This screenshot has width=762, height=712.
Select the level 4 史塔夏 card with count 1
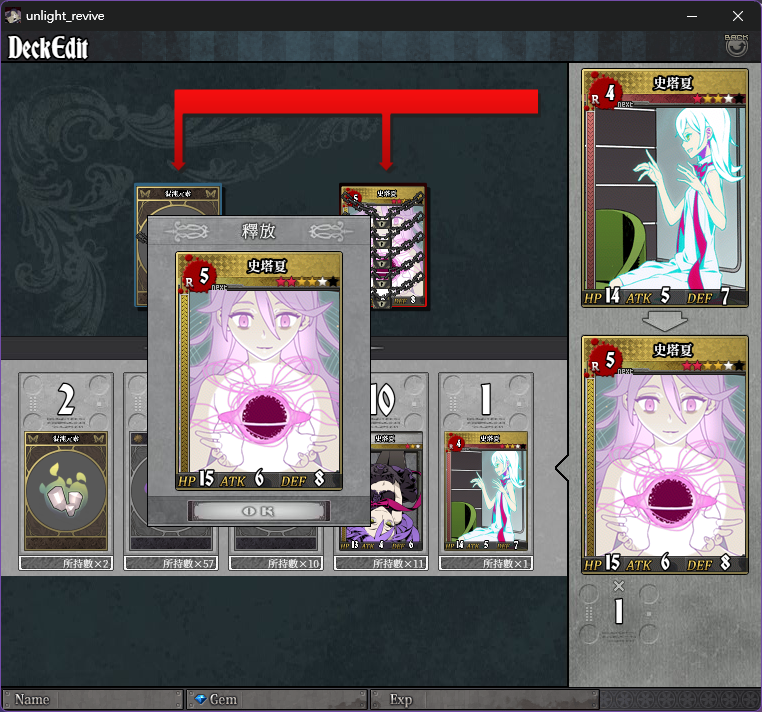coord(486,491)
